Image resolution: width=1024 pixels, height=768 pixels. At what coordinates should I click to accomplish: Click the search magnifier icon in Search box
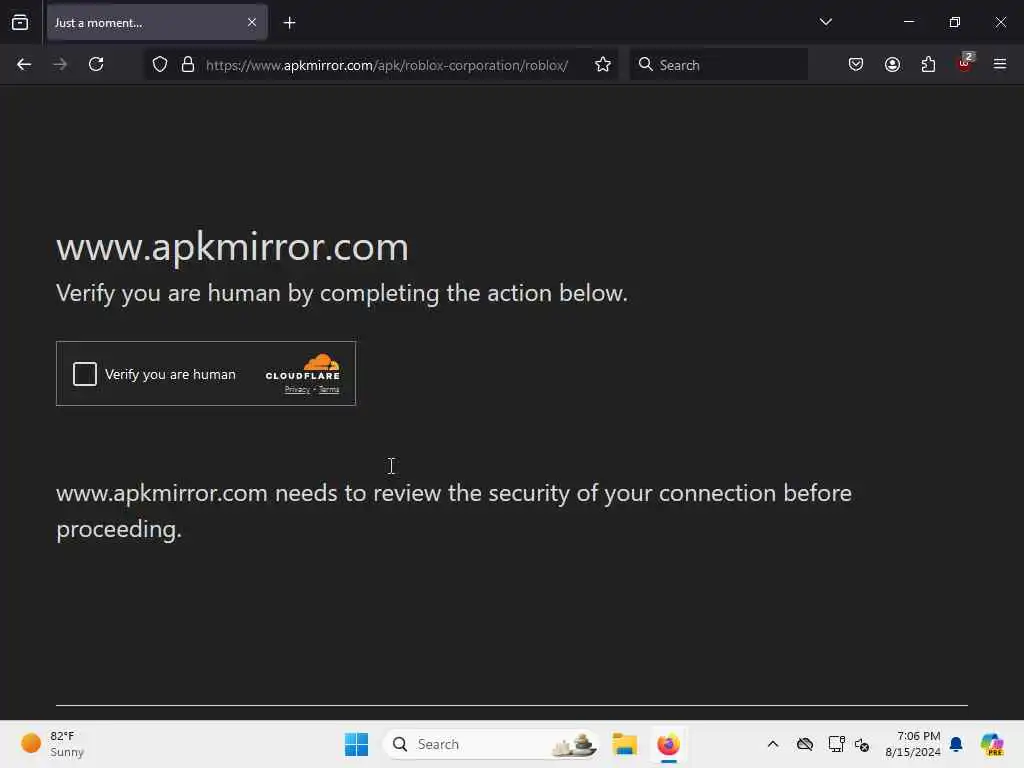645,64
